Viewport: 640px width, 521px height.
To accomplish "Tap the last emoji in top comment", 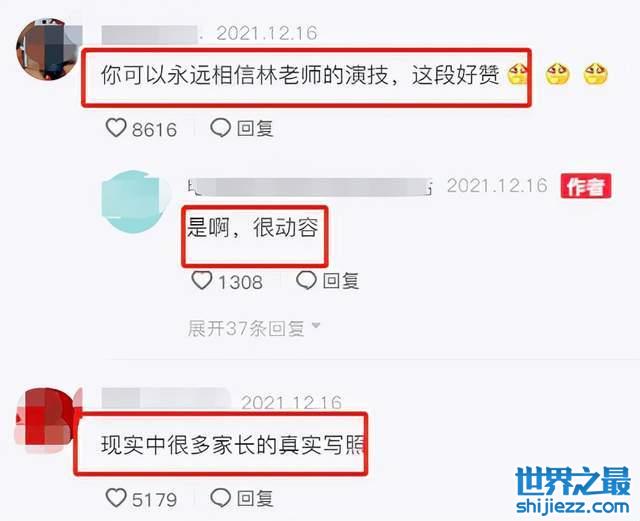I will pyautogui.click(x=596, y=74).
